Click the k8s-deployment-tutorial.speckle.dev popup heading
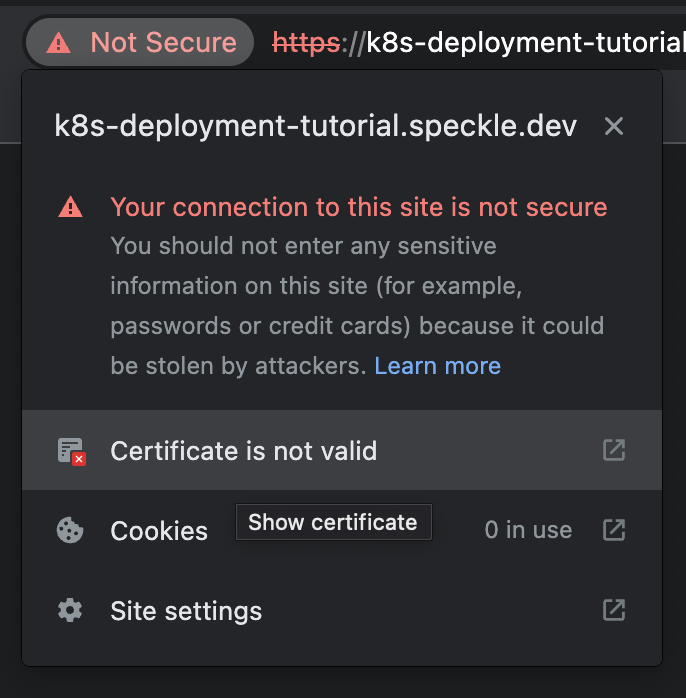The width and height of the screenshot is (686, 698). tap(315, 126)
